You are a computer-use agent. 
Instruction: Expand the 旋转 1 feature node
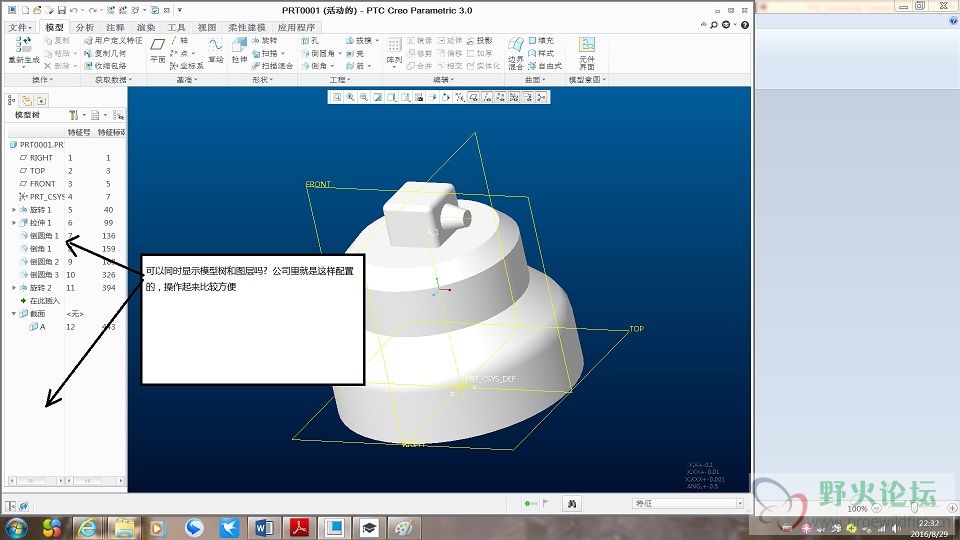[x=14, y=210]
